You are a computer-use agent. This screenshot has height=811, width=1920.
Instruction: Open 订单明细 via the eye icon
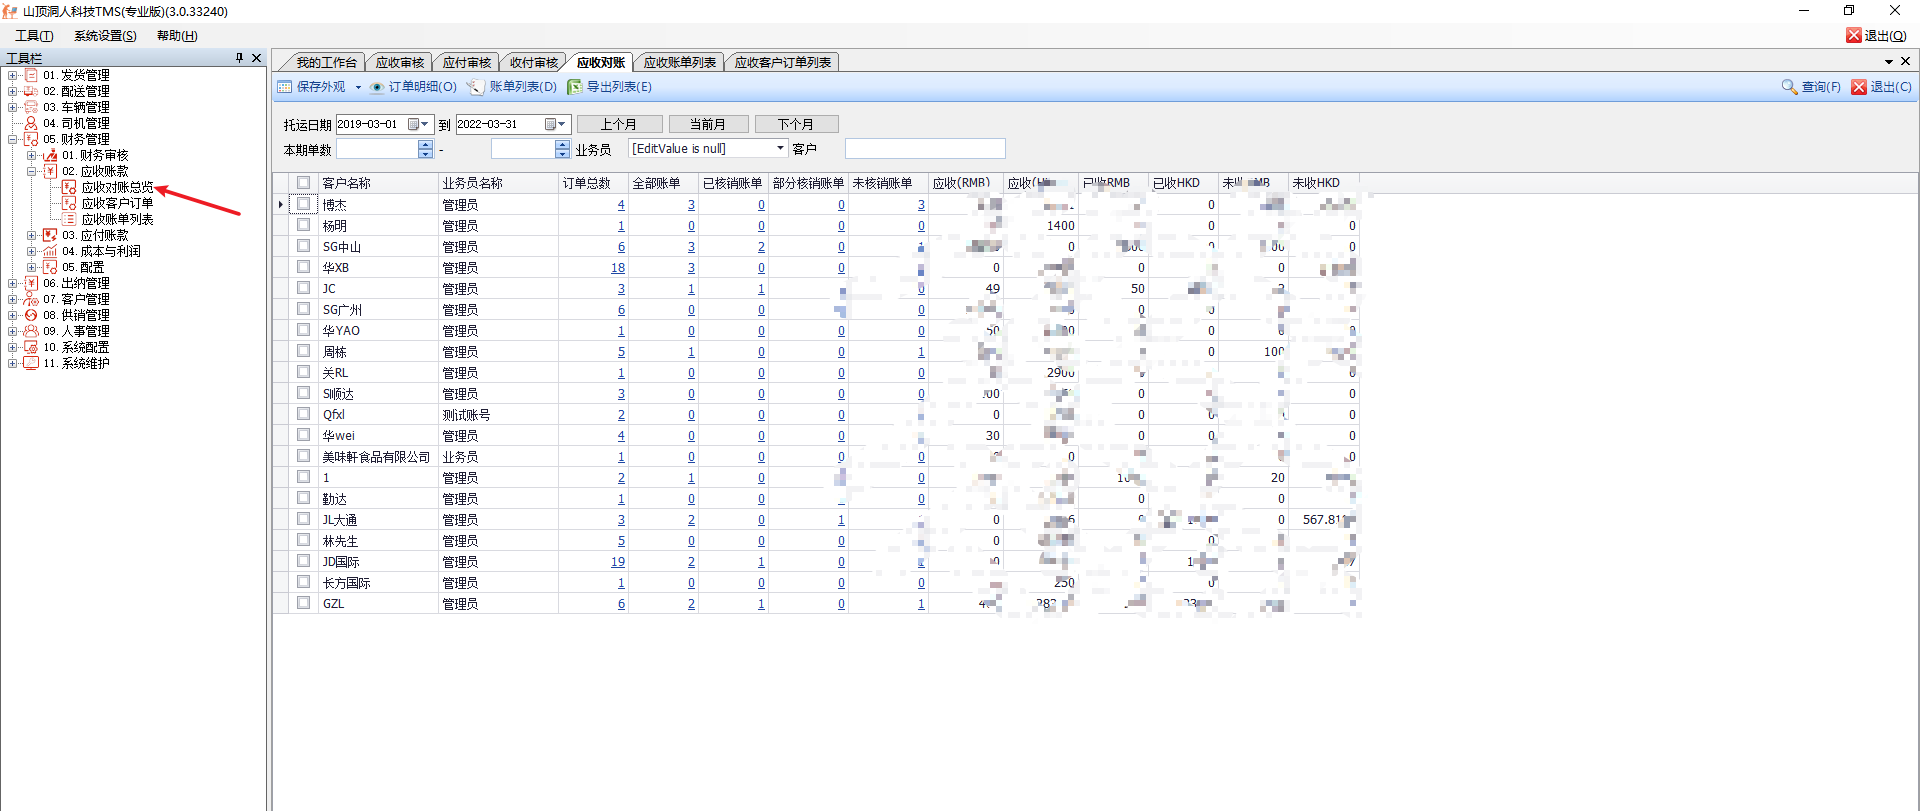tap(377, 87)
